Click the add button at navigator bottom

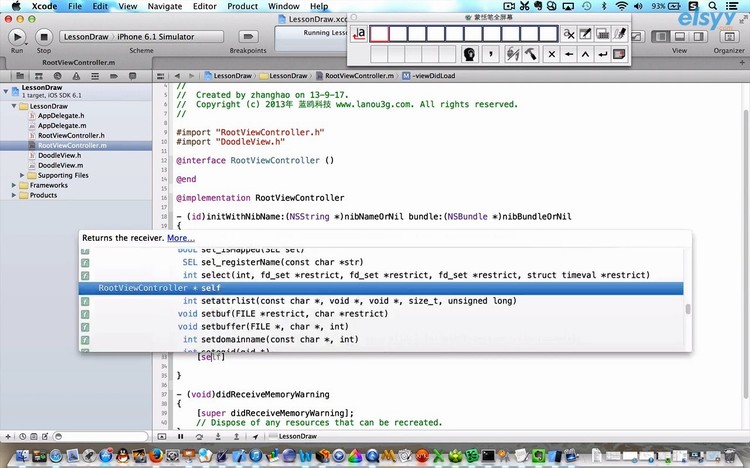coord(8,436)
